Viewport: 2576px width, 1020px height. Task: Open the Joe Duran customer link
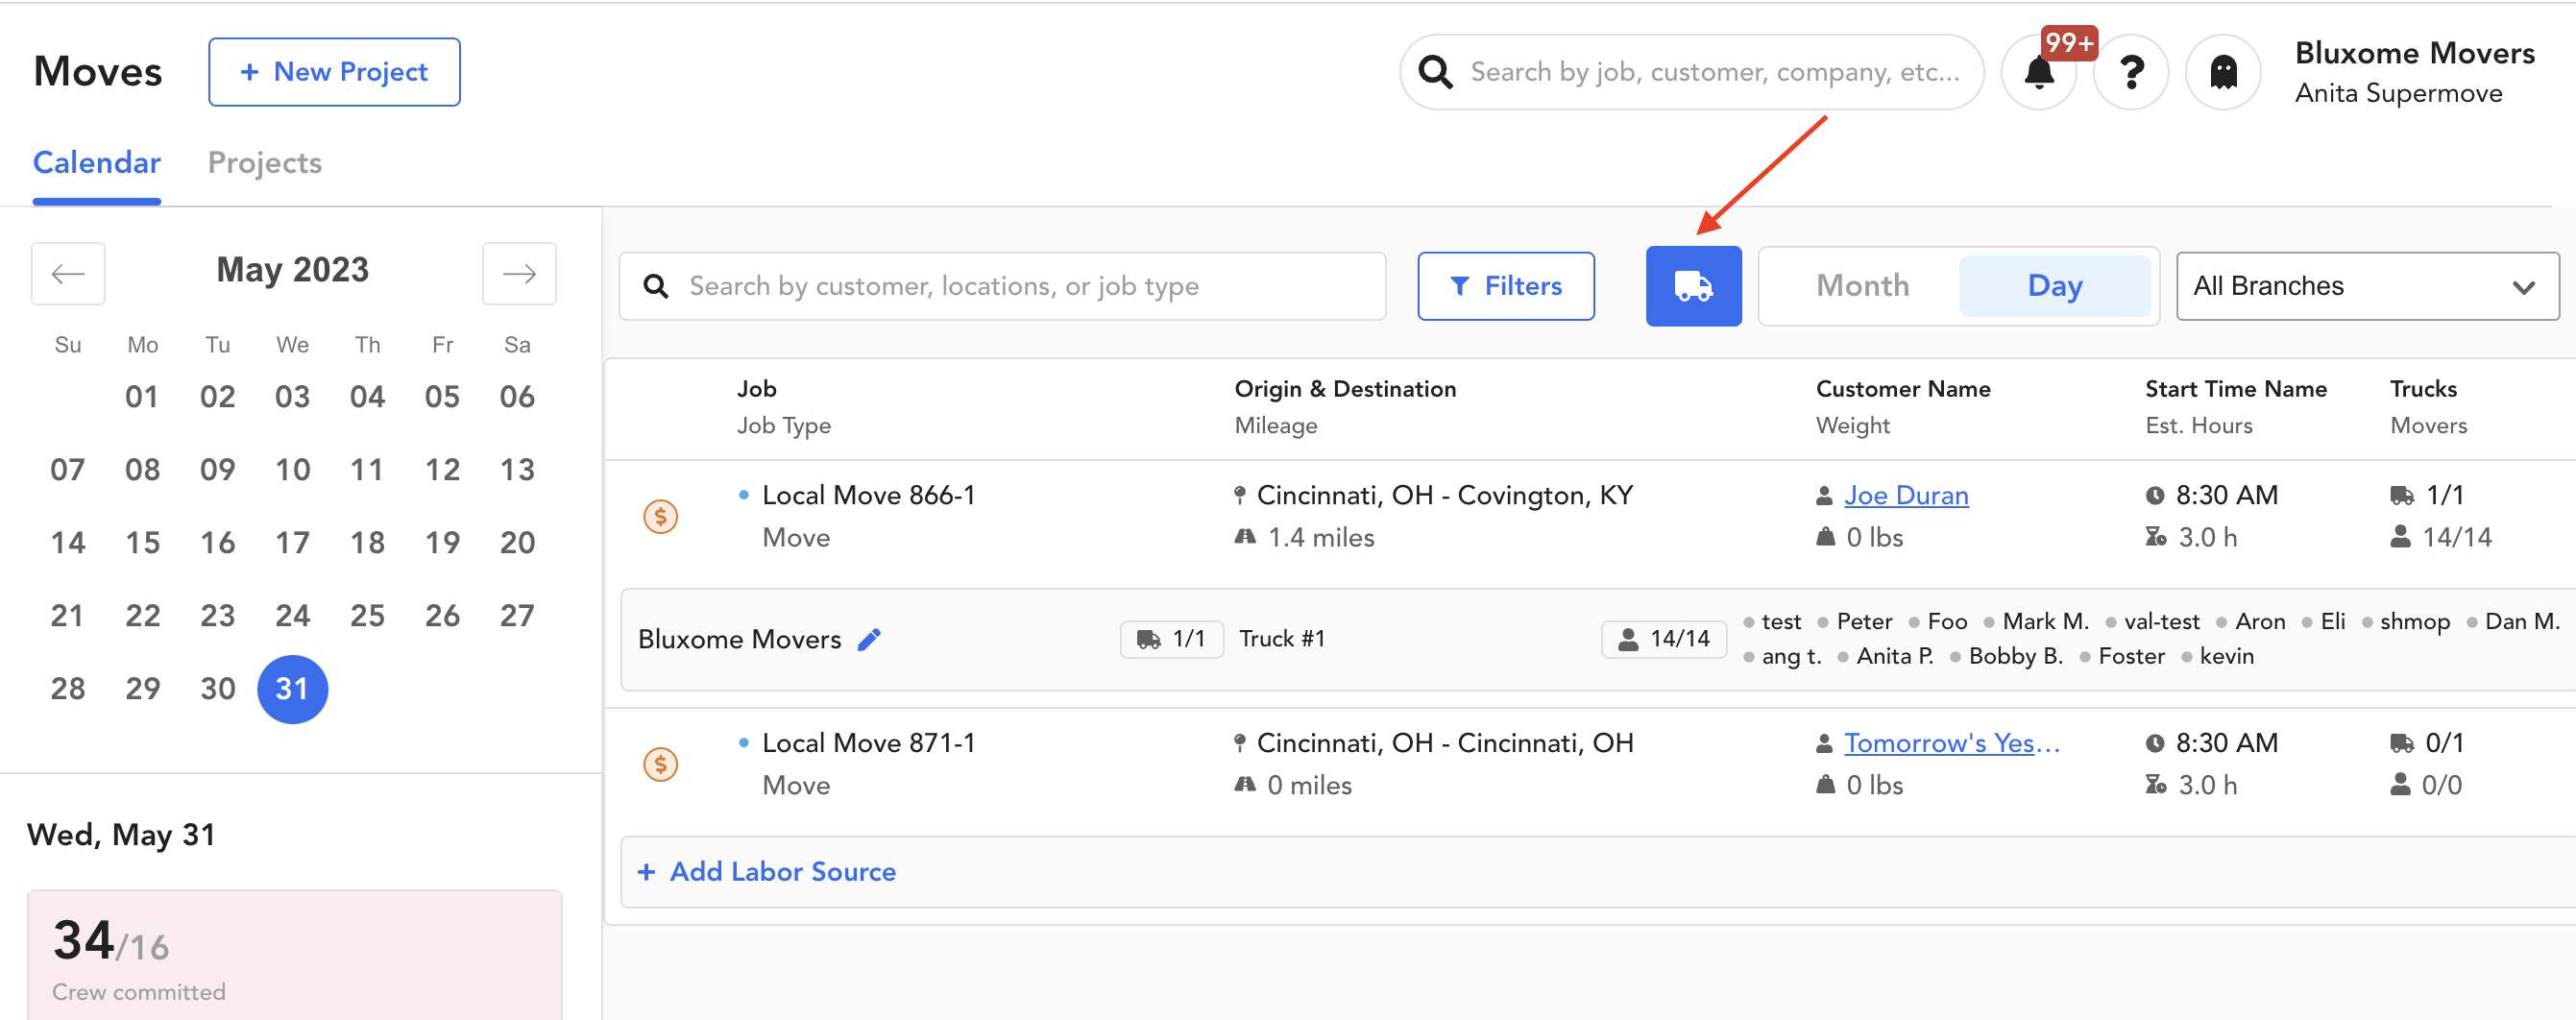coord(1905,495)
